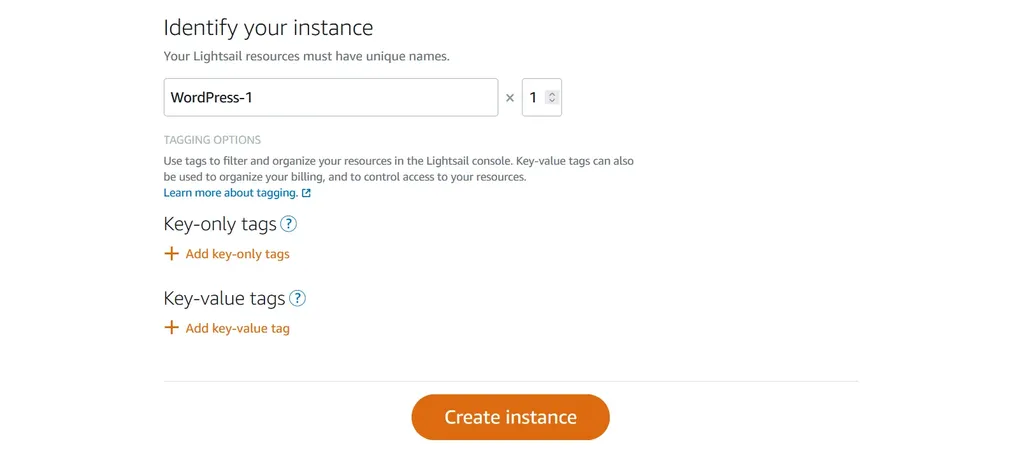Focus the WordPress-1 instance name field
This screenshot has width=1024, height=456.
330,98
